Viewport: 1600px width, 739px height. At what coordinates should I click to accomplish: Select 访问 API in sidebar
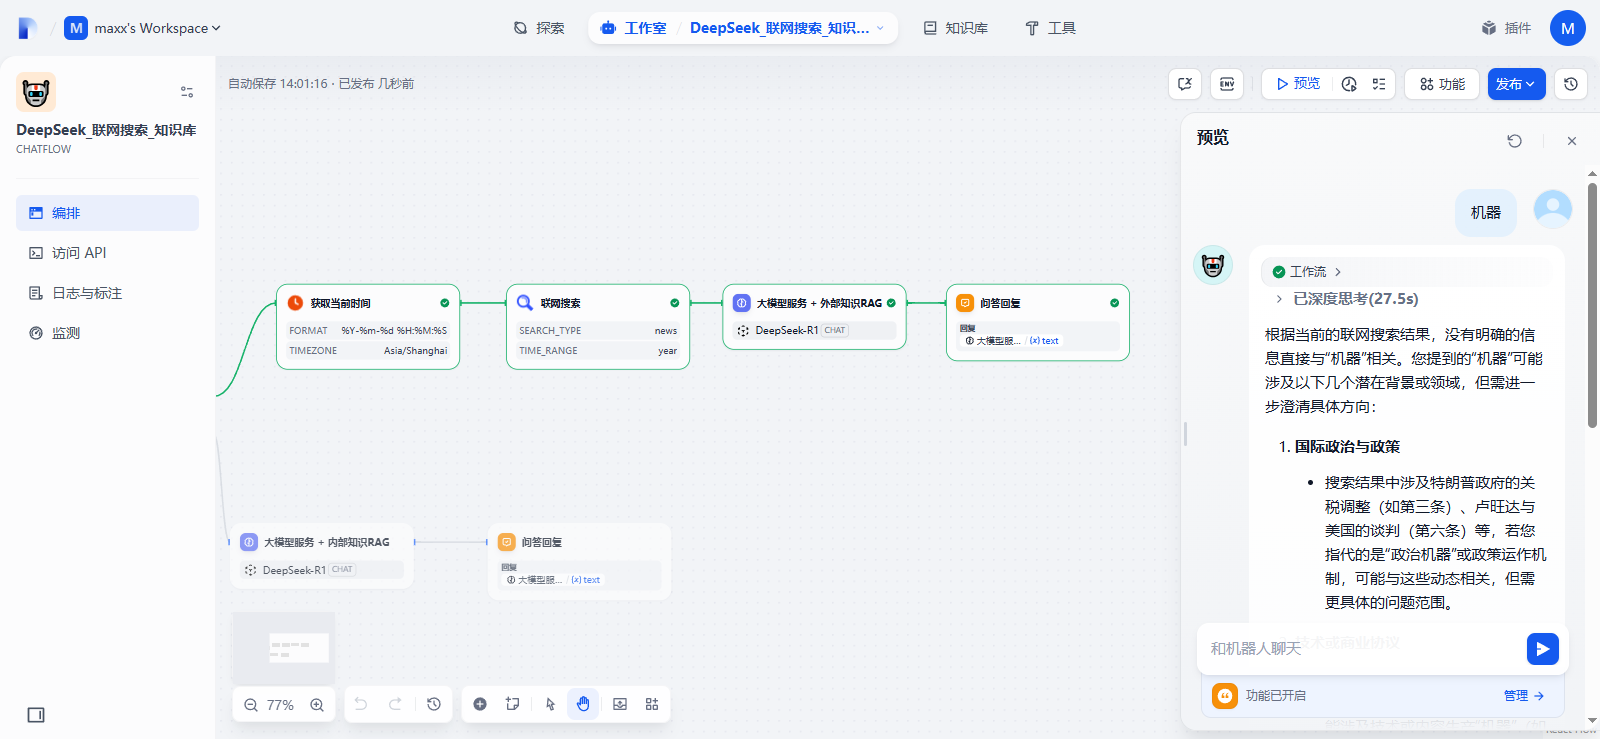point(107,253)
